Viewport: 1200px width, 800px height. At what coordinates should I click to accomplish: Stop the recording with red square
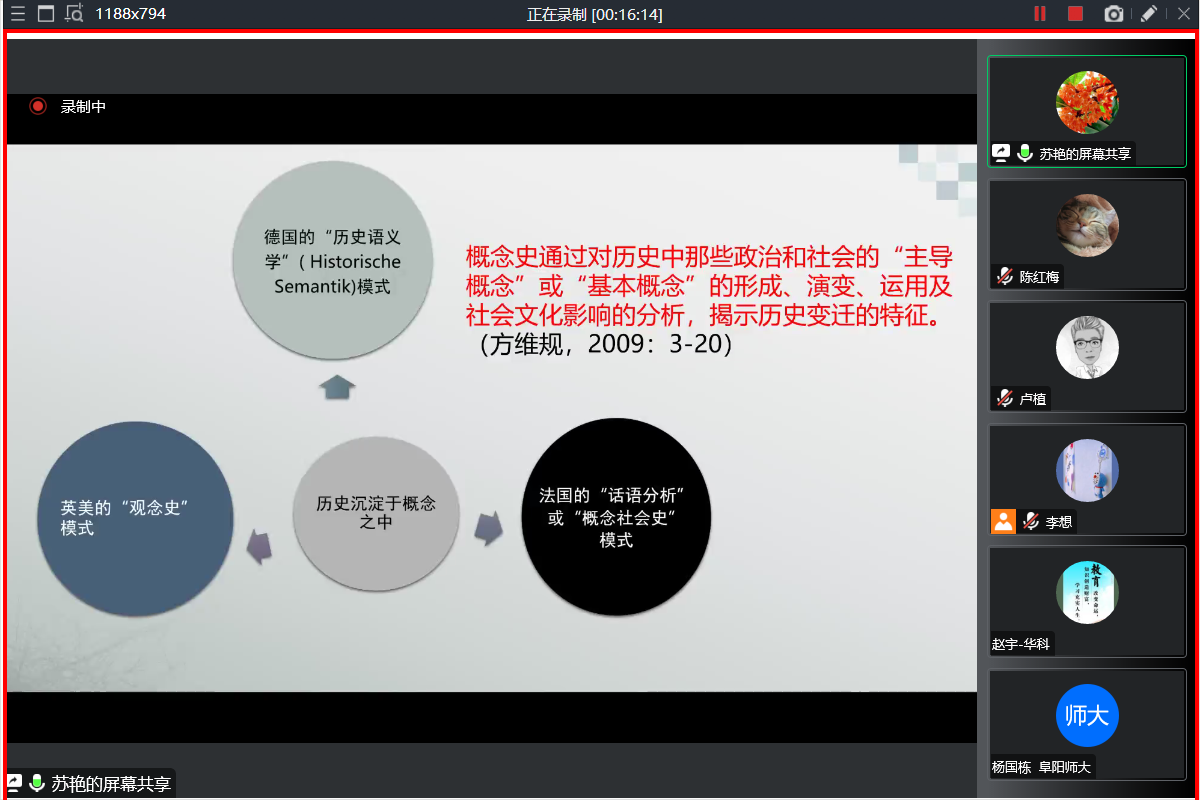coord(1075,14)
